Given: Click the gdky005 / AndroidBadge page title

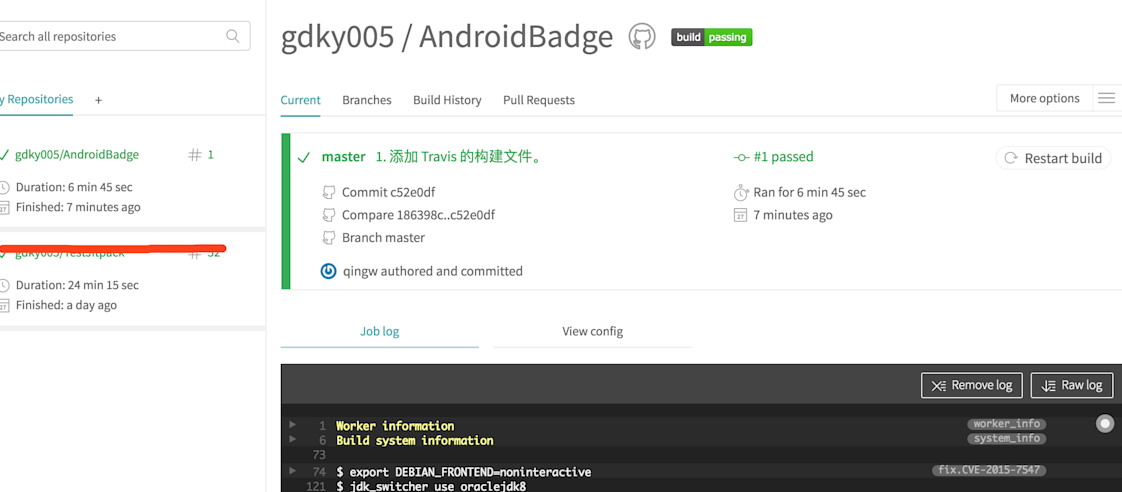Looking at the screenshot, I should click(x=447, y=37).
